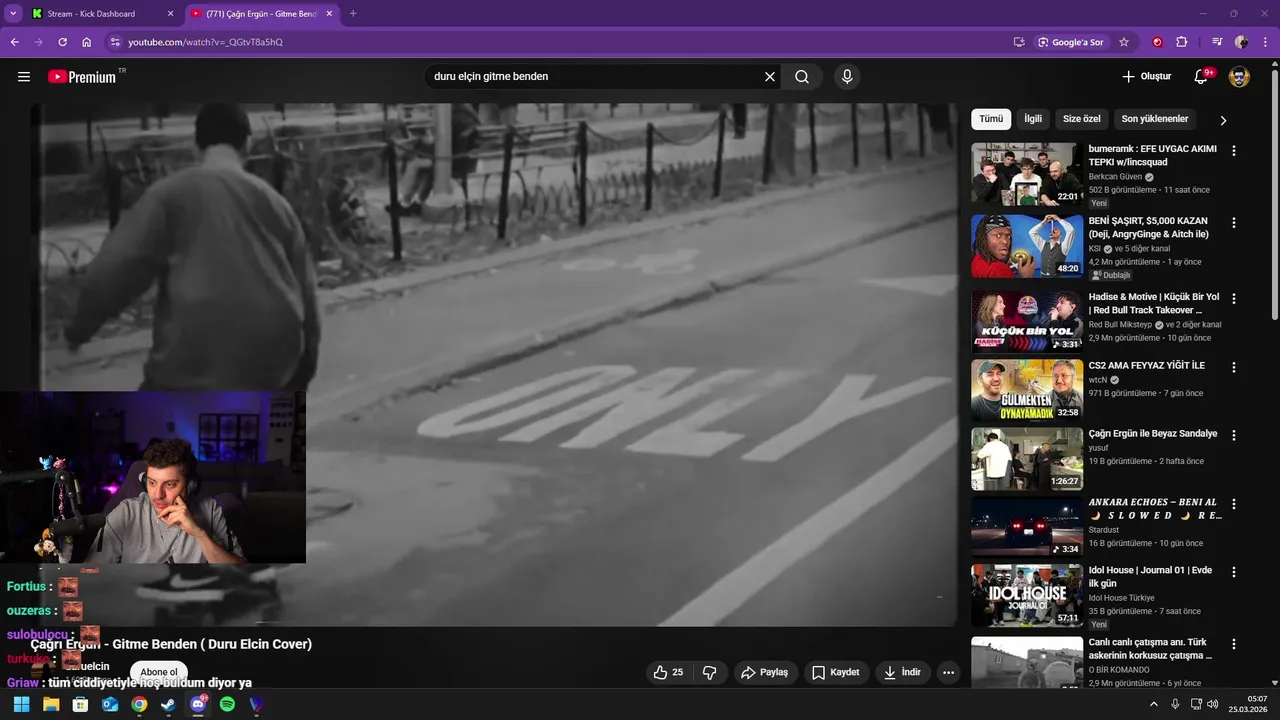Open options for bumeramk EFE UYGAC video
This screenshot has height=720, width=1280.
[1234, 151]
